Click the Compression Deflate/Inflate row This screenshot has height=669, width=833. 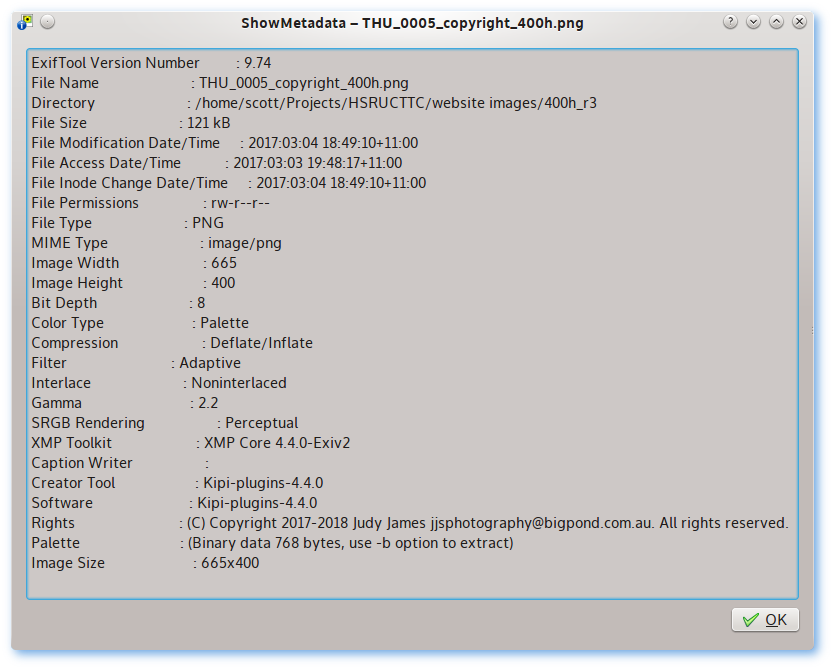point(172,343)
